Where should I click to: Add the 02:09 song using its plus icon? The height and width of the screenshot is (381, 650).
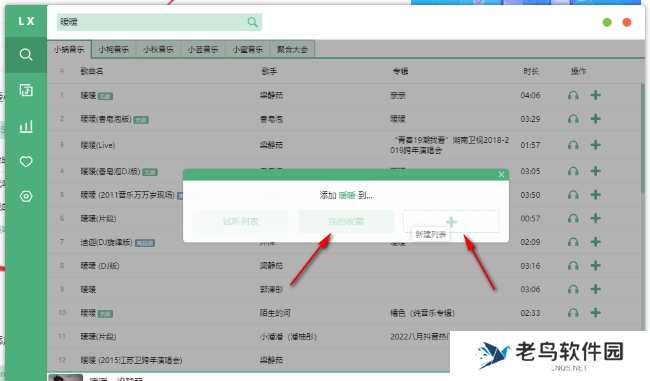(596, 242)
